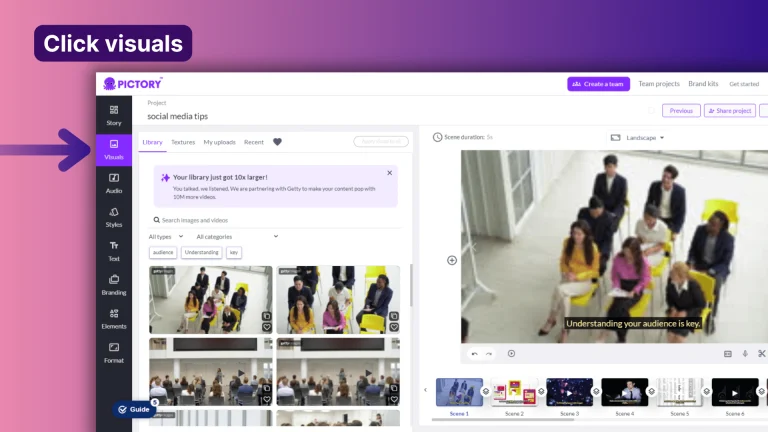Open the Story panel in sidebar
The width and height of the screenshot is (768, 432).
[114, 115]
